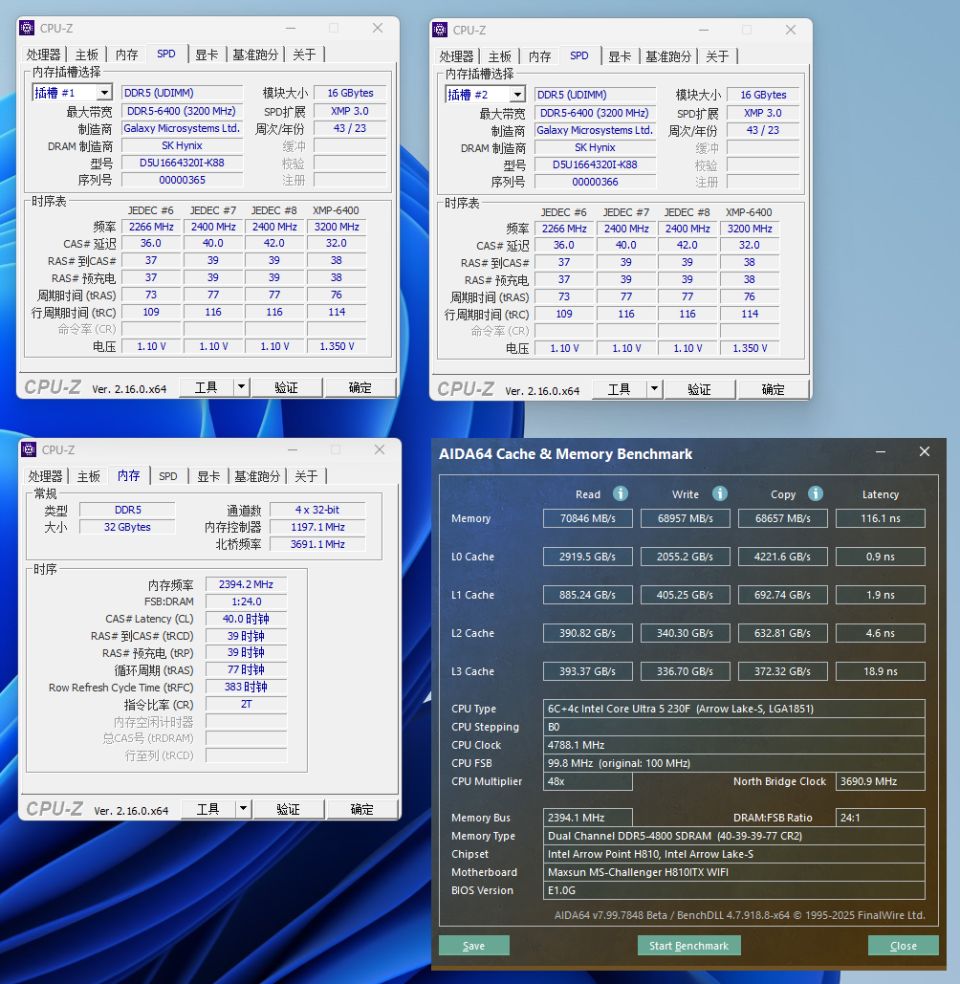The width and height of the screenshot is (960, 984).
Task: Click Row Refresh Cycle Time value 383 时钟
Action: 246,687
